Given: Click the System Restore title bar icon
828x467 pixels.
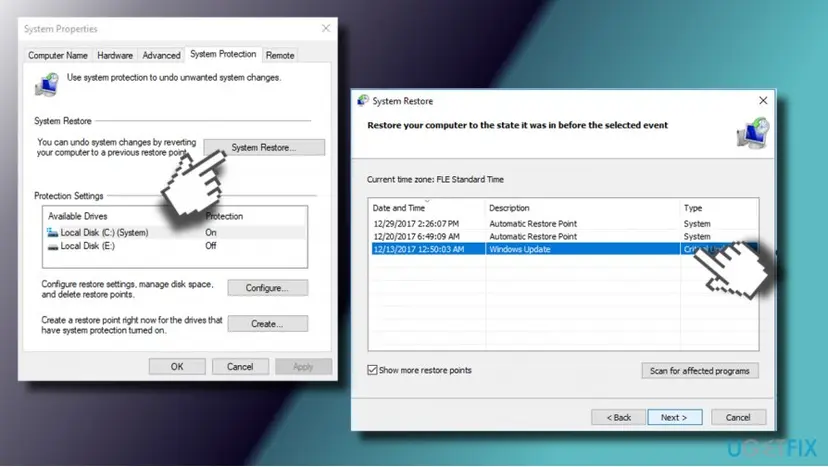Looking at the screenshot, I should pyautogui.click(x=363, y=100).
